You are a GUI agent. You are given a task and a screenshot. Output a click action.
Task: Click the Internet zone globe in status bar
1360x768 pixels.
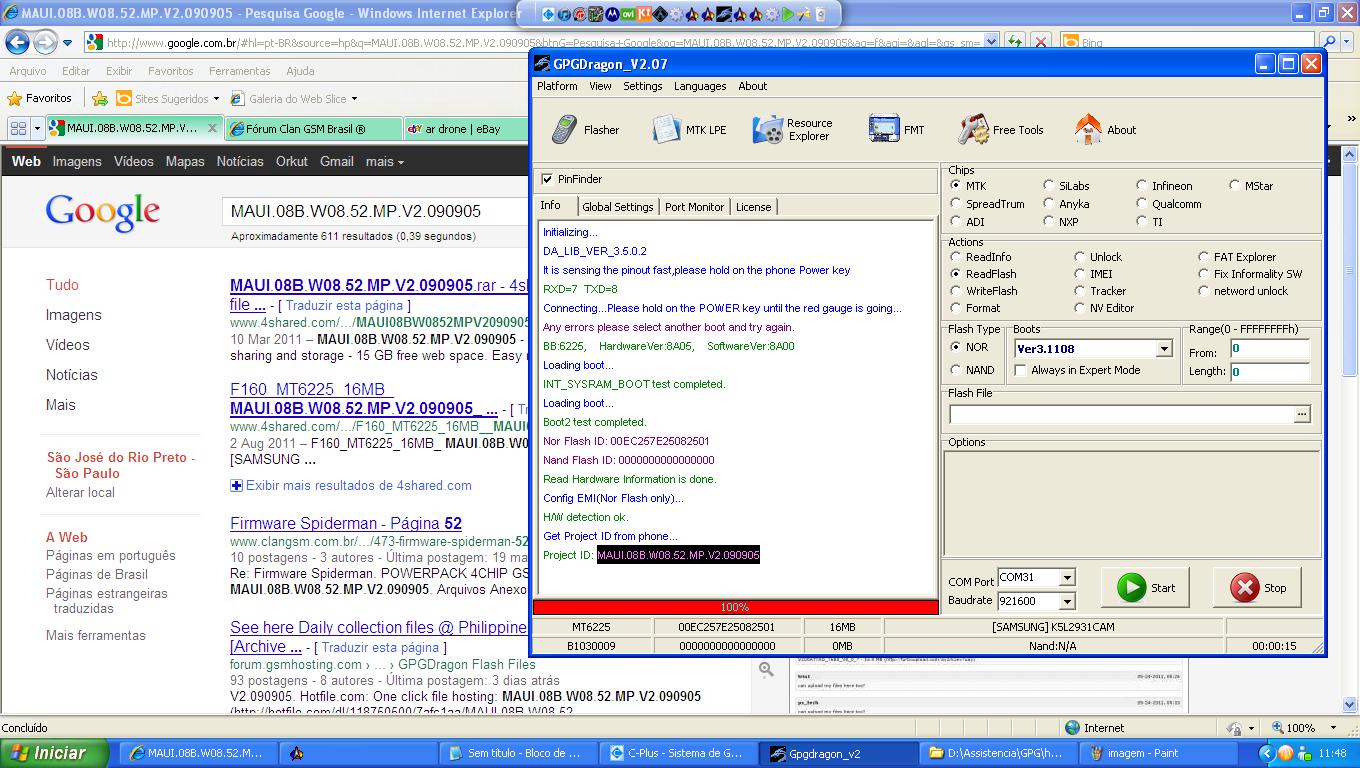(1072, 728)
